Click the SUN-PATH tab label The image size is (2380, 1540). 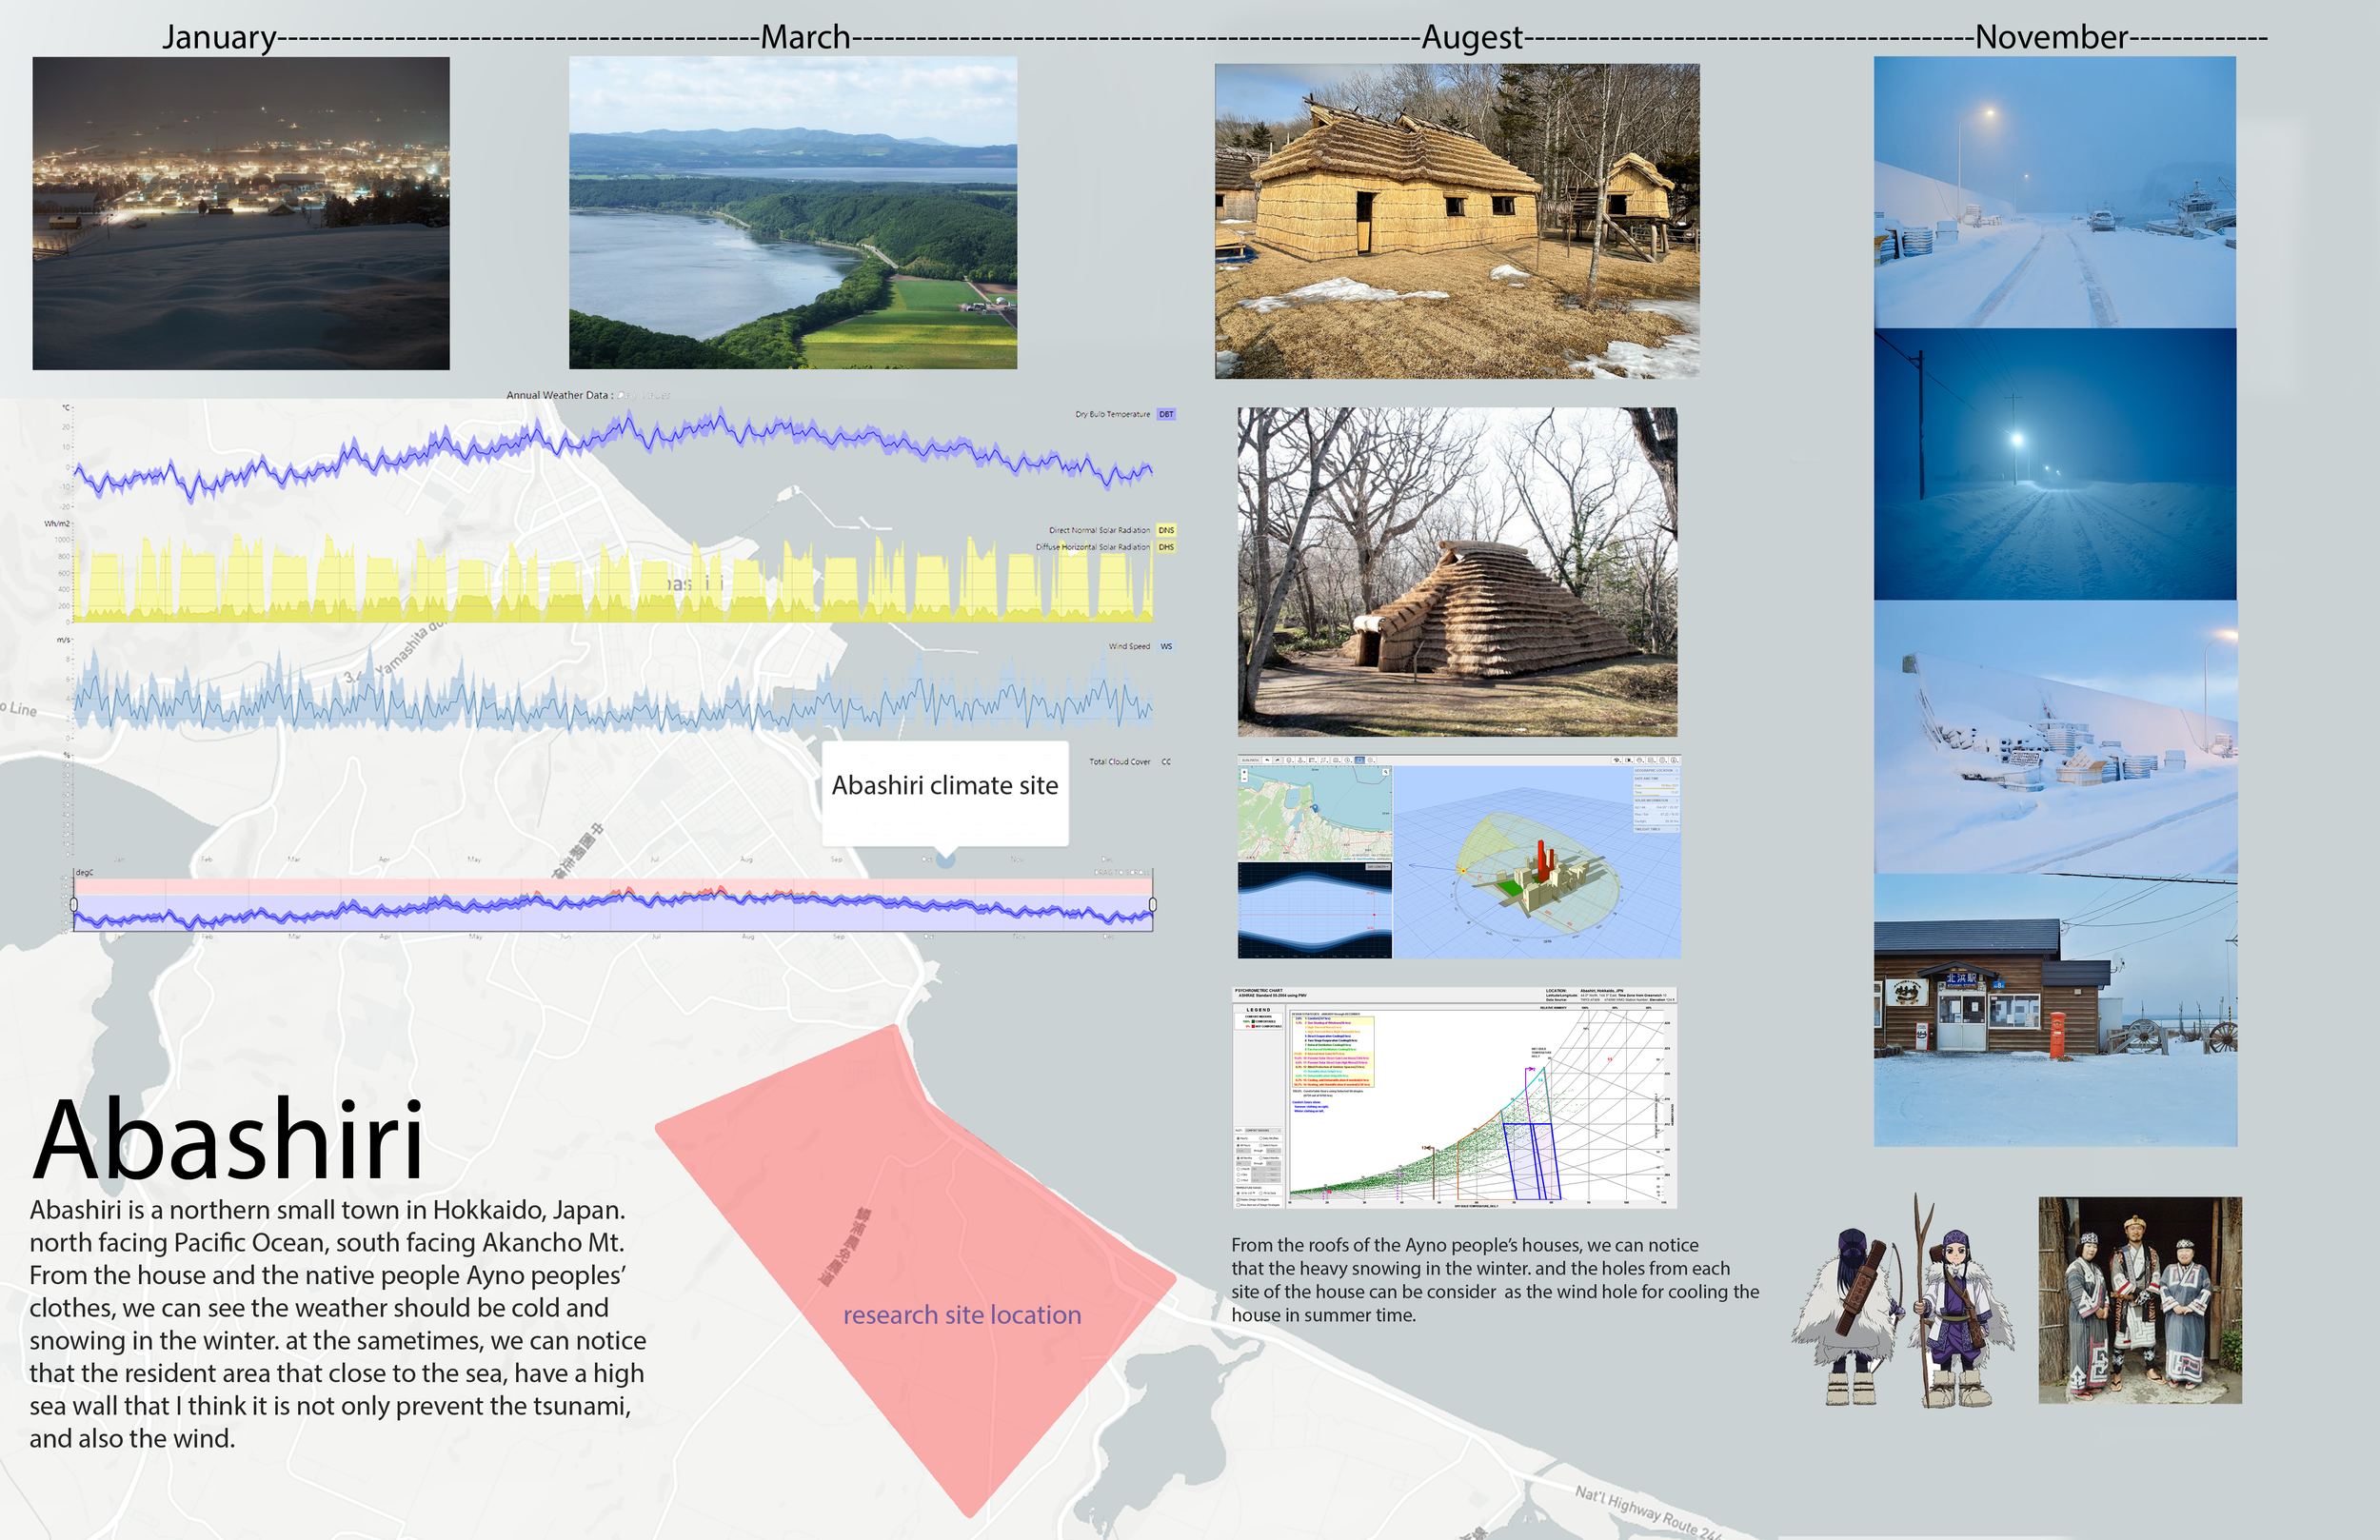(x=1250, y=760)
